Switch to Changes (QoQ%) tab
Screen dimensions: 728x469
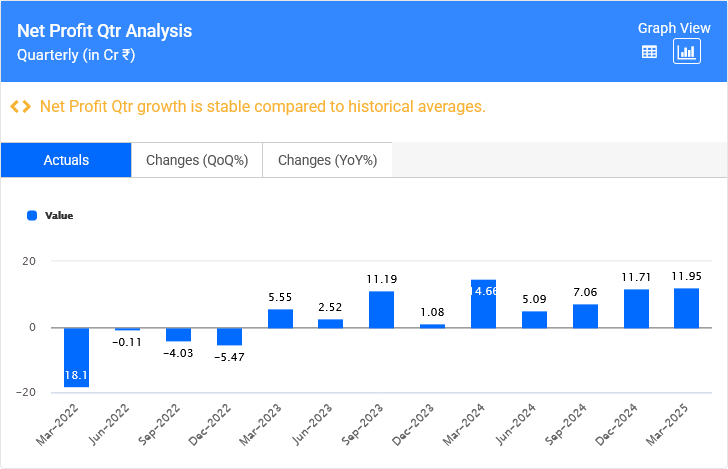click(x=196, y=160)
